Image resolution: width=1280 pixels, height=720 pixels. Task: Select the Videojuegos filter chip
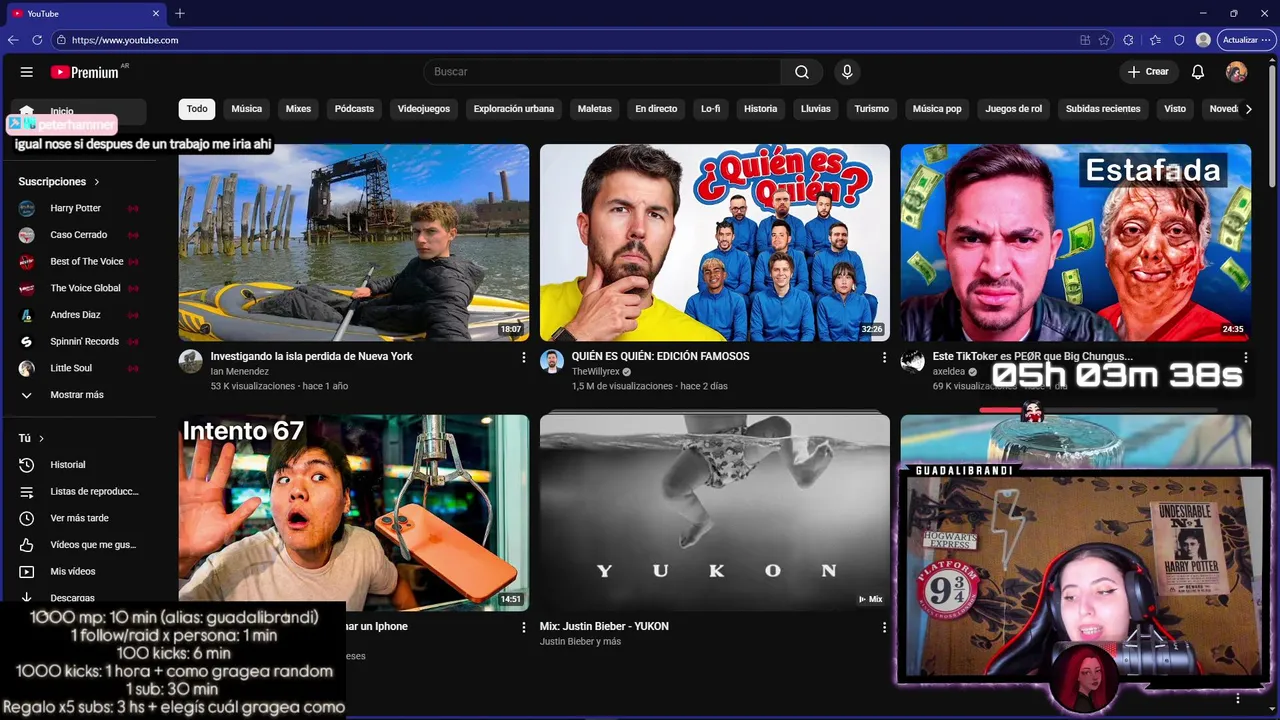coord(424,109)
